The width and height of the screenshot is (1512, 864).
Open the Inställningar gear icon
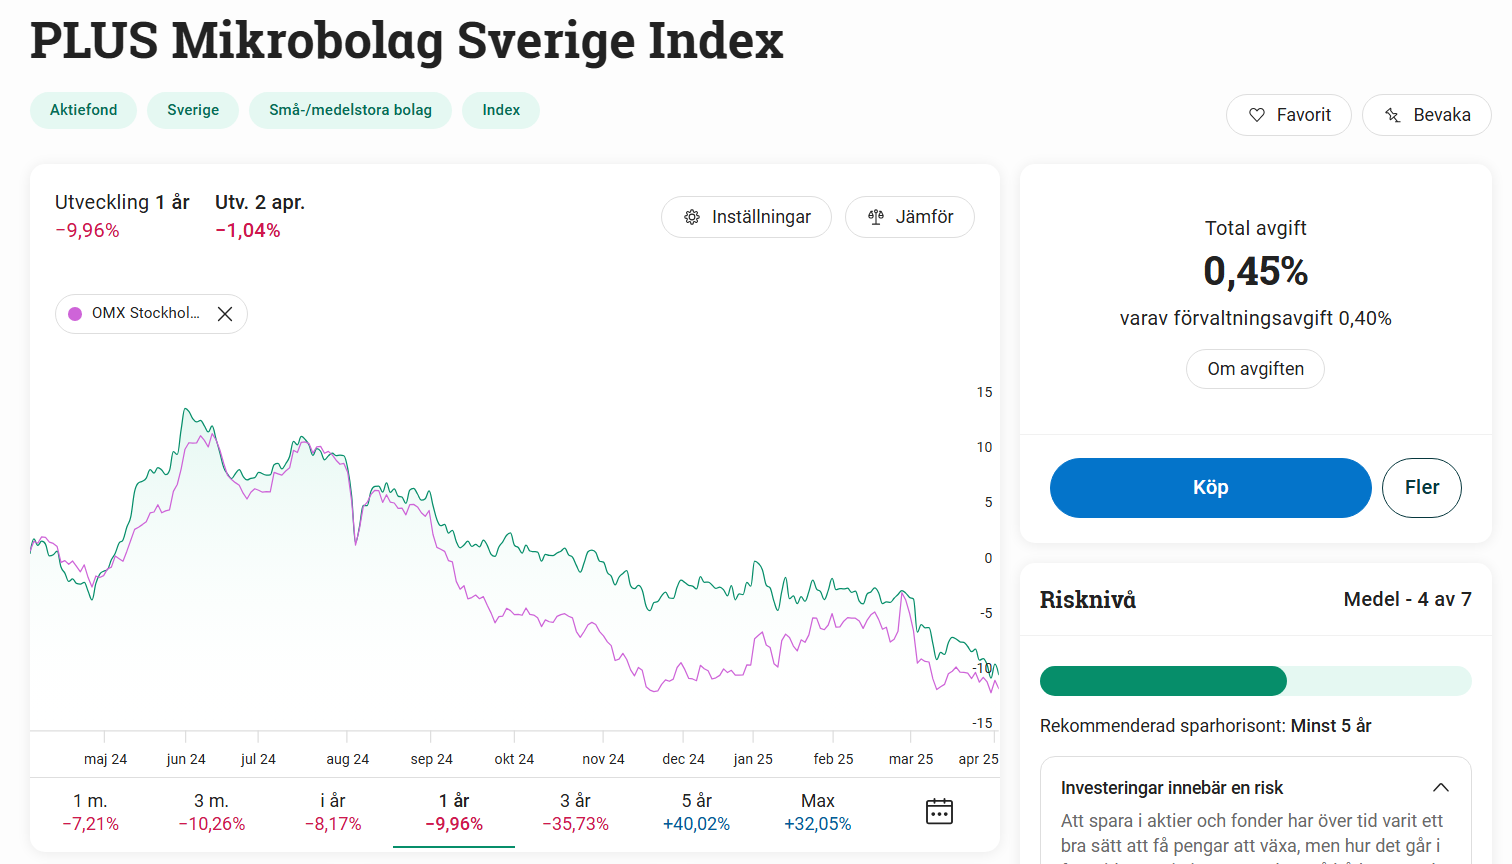click(692, 217)
